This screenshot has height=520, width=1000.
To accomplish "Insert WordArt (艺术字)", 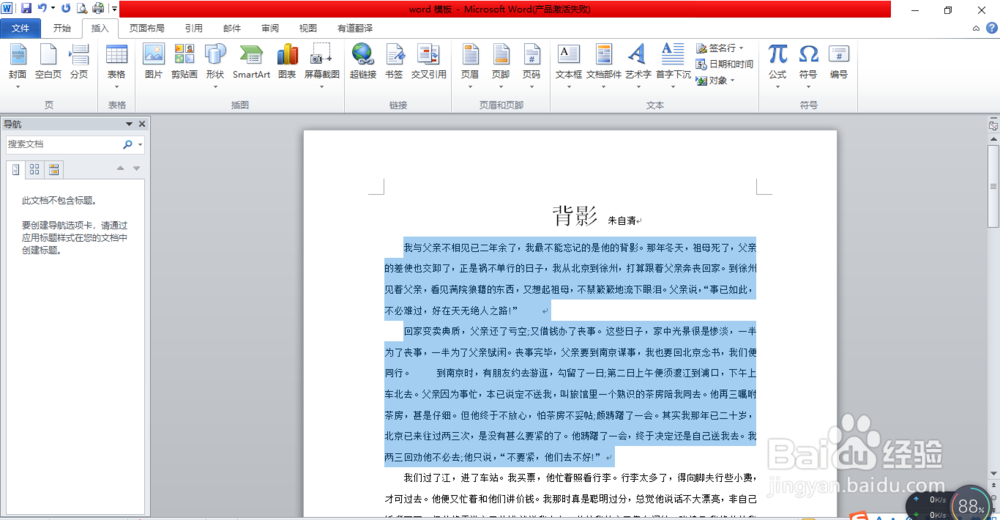I will tap(638, 65).
